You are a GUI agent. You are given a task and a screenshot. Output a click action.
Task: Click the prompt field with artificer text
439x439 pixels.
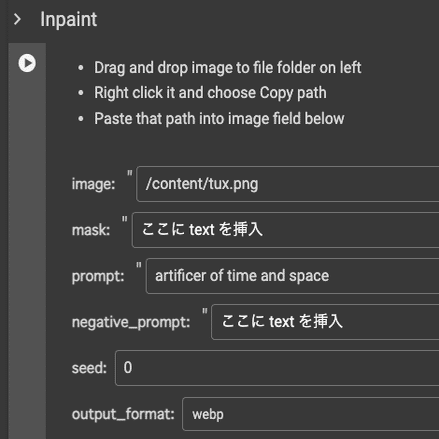point(293,276)
